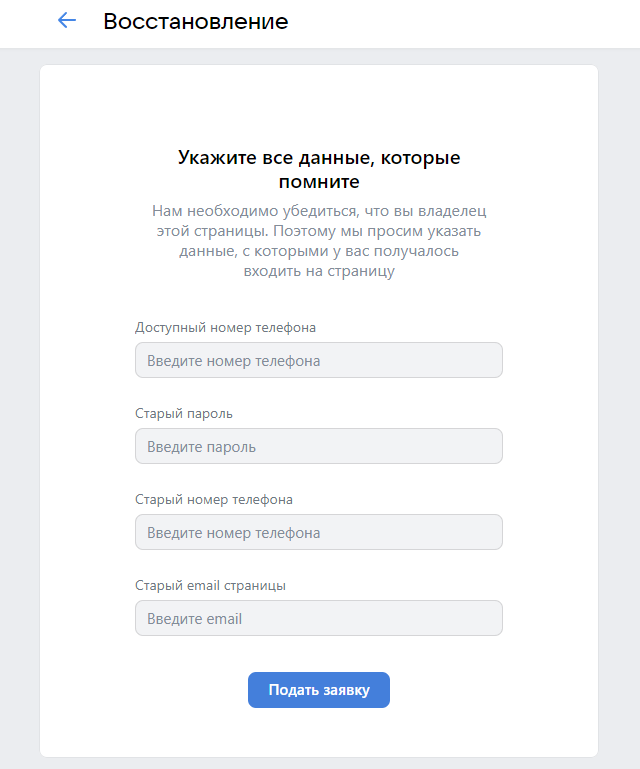This screenshot has height=769, width=640.
Task: Click the gray explanation paragraph under the heading
Action: (x=318, y=241)
